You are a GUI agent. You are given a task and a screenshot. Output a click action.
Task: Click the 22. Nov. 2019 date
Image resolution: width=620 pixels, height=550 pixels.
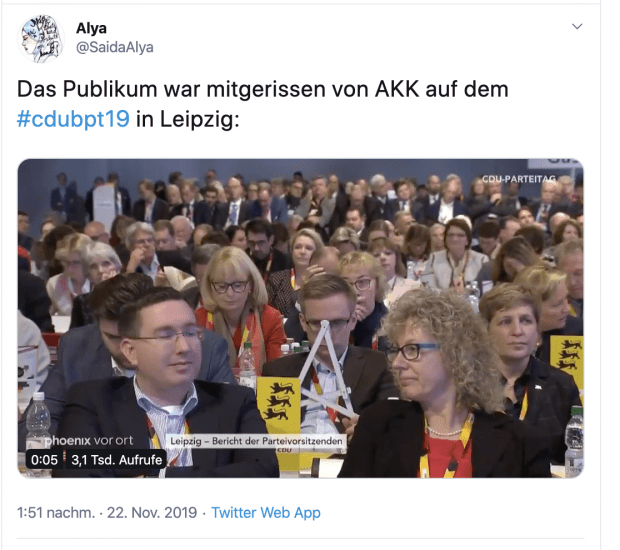pyautogui.click(x=152, y=512)
